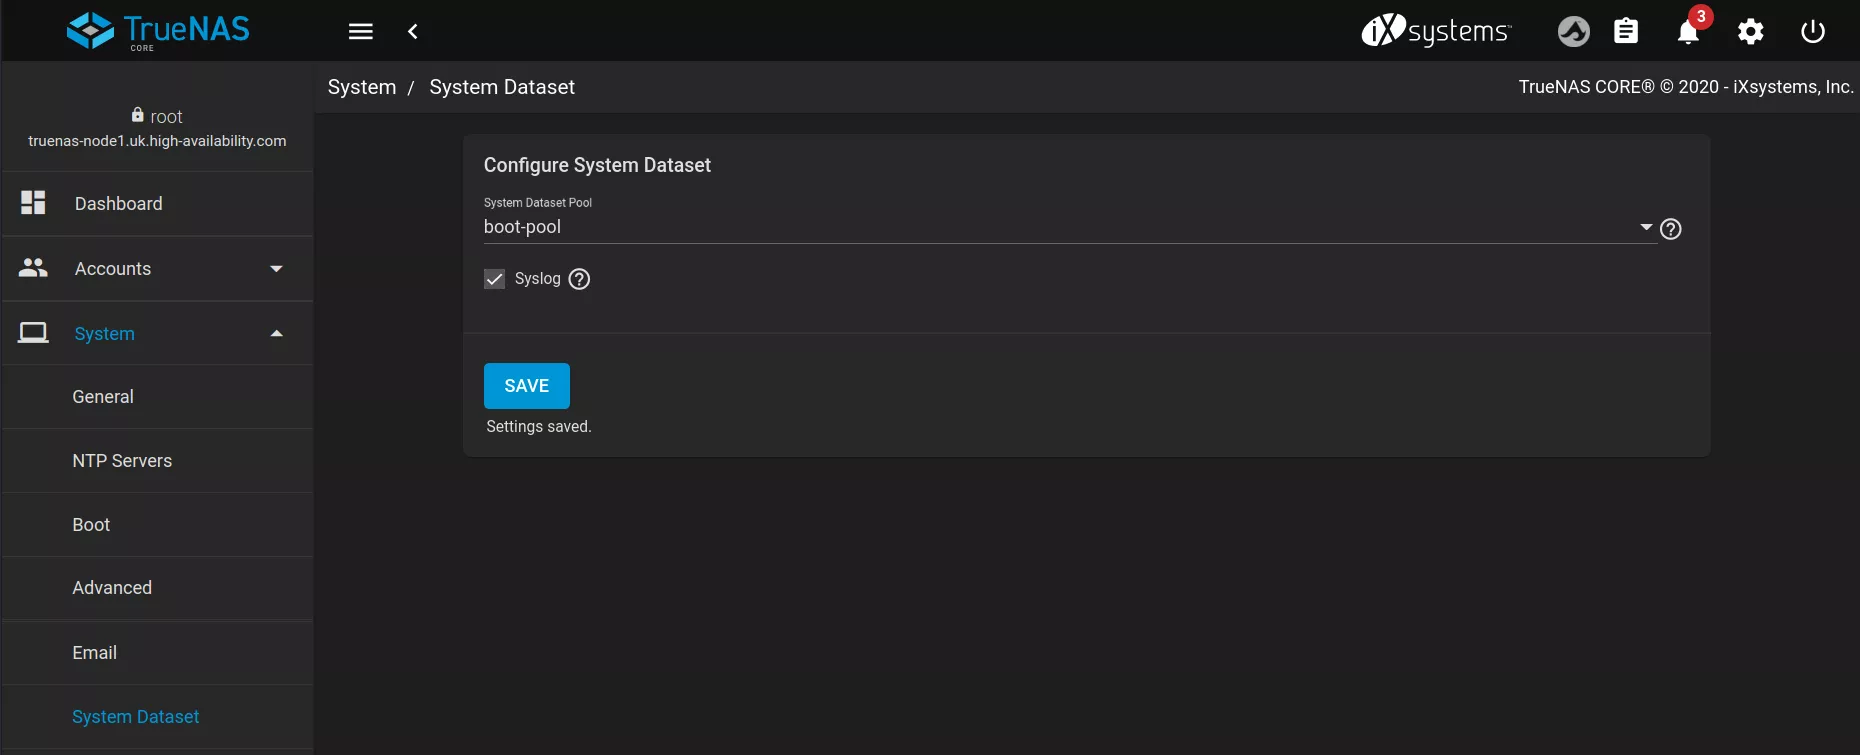Uncheck the Syslog checkbox
This screenshot has width=1860, height=755.
click(x=495, y=279)
